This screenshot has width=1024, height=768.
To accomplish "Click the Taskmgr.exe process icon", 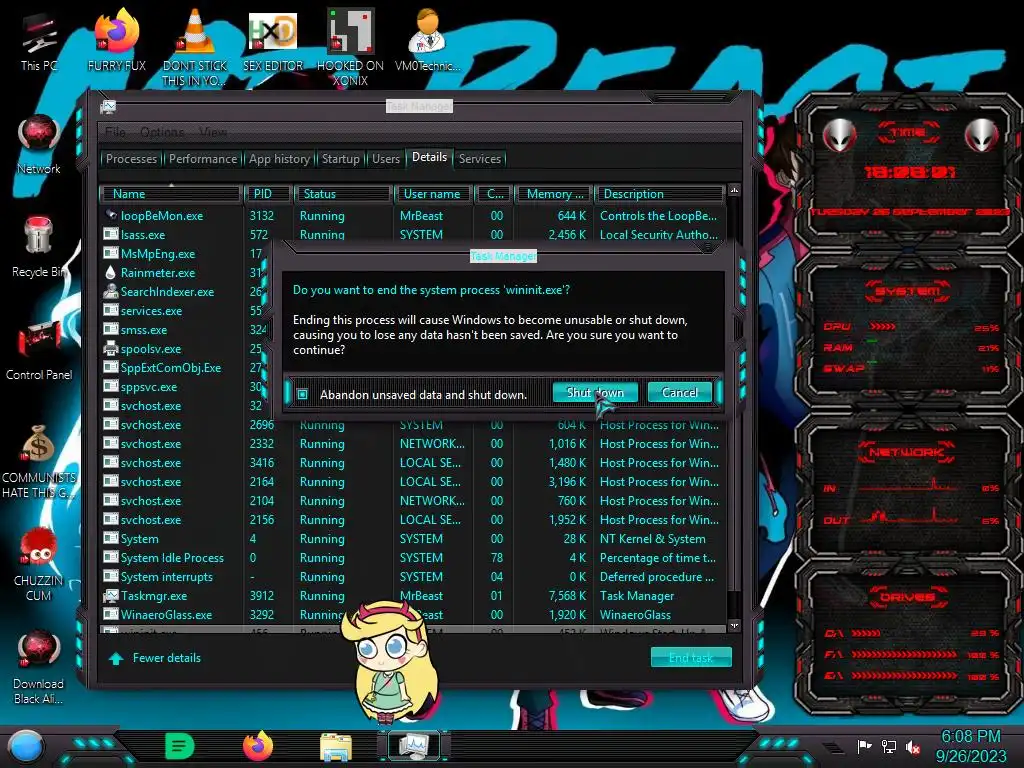I will (110, 596).
